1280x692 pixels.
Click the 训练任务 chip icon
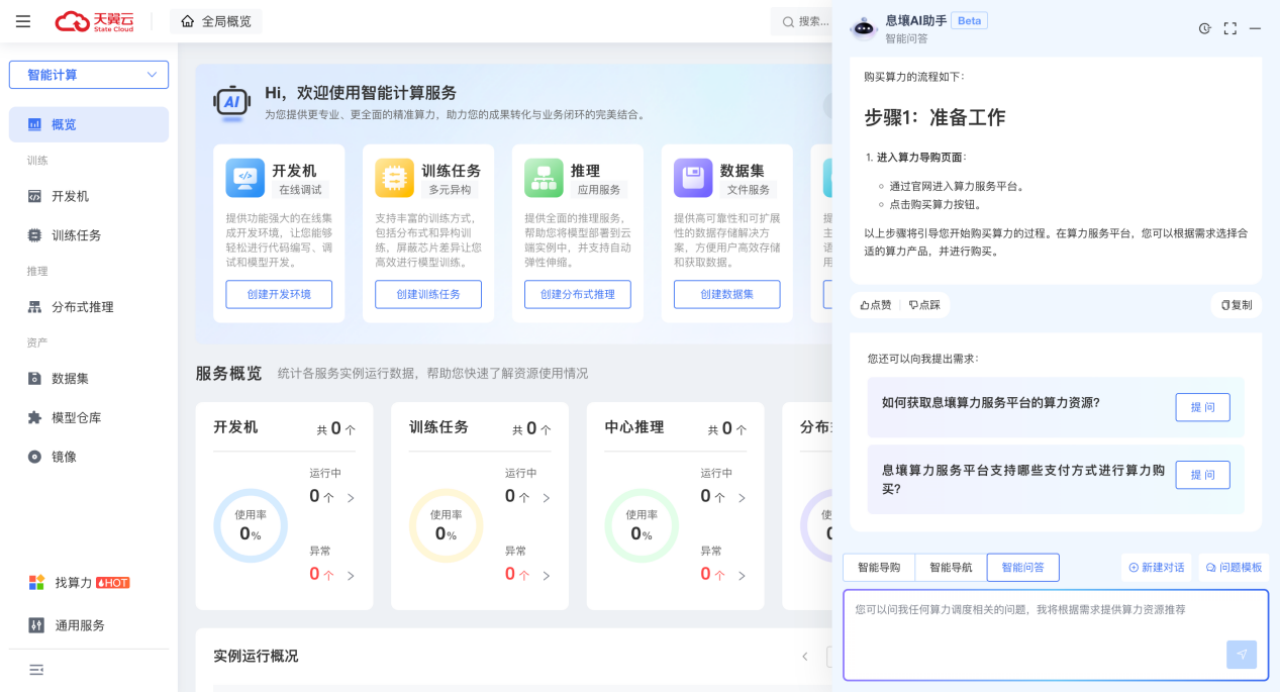pyautogui.click(x=394, y=178)
